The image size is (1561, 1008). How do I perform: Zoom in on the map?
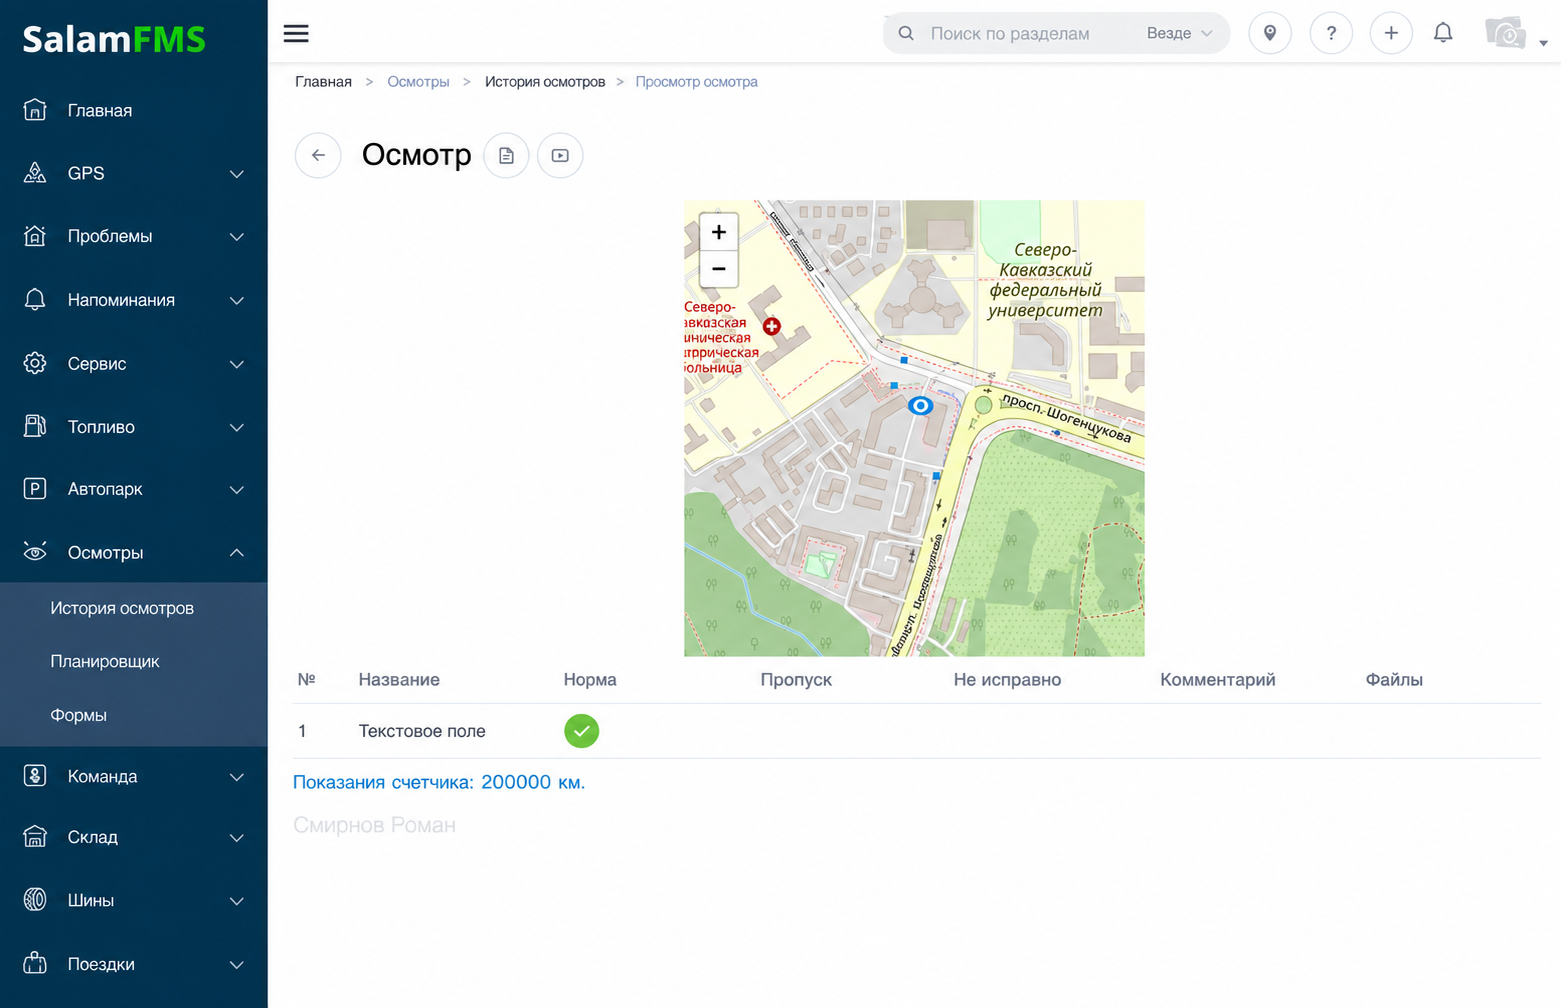pyautogui.click(x=718, y=232)
